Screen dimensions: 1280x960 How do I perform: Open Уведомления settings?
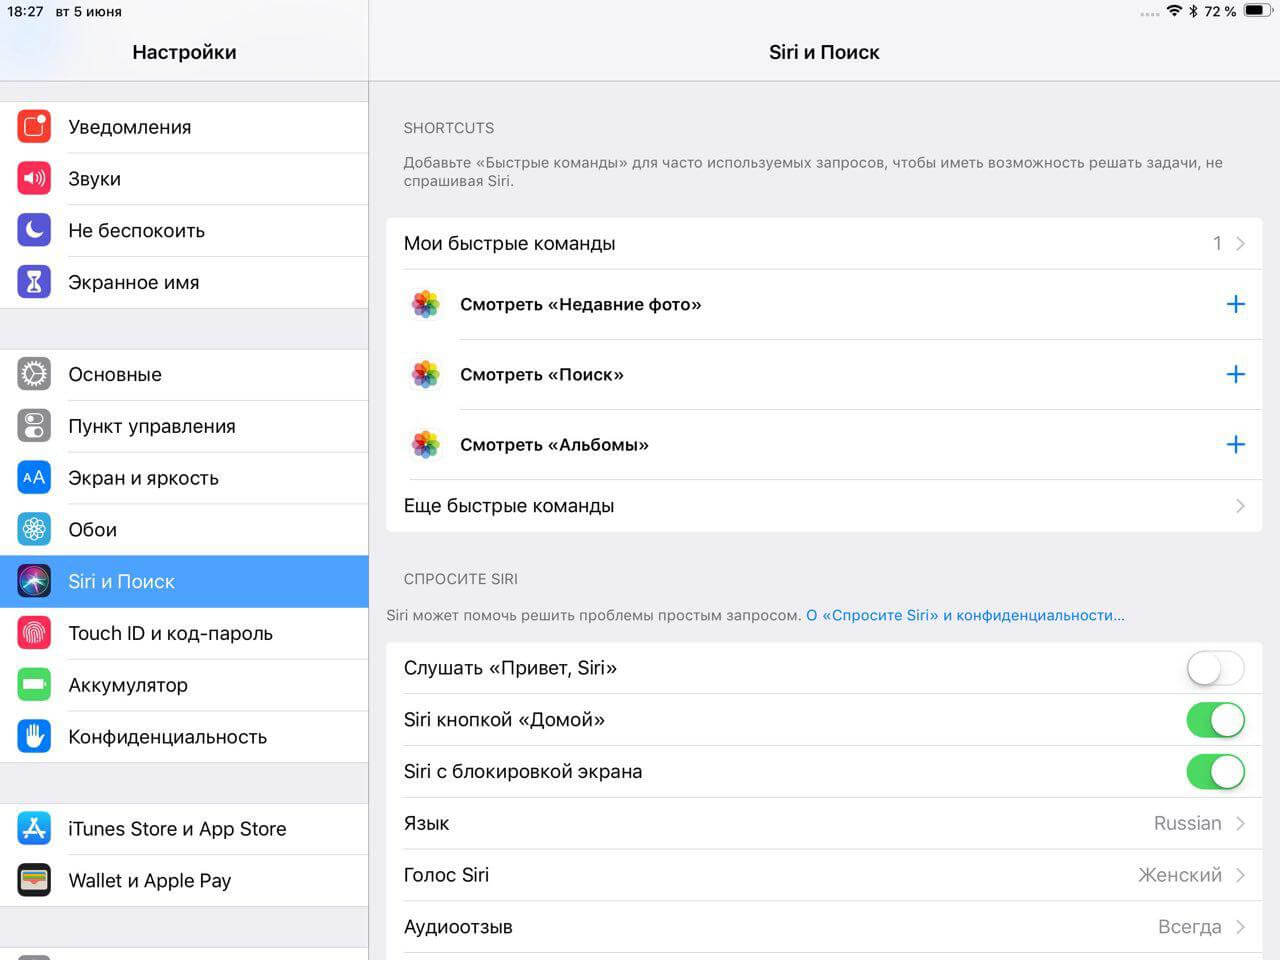tap(184, 127)
